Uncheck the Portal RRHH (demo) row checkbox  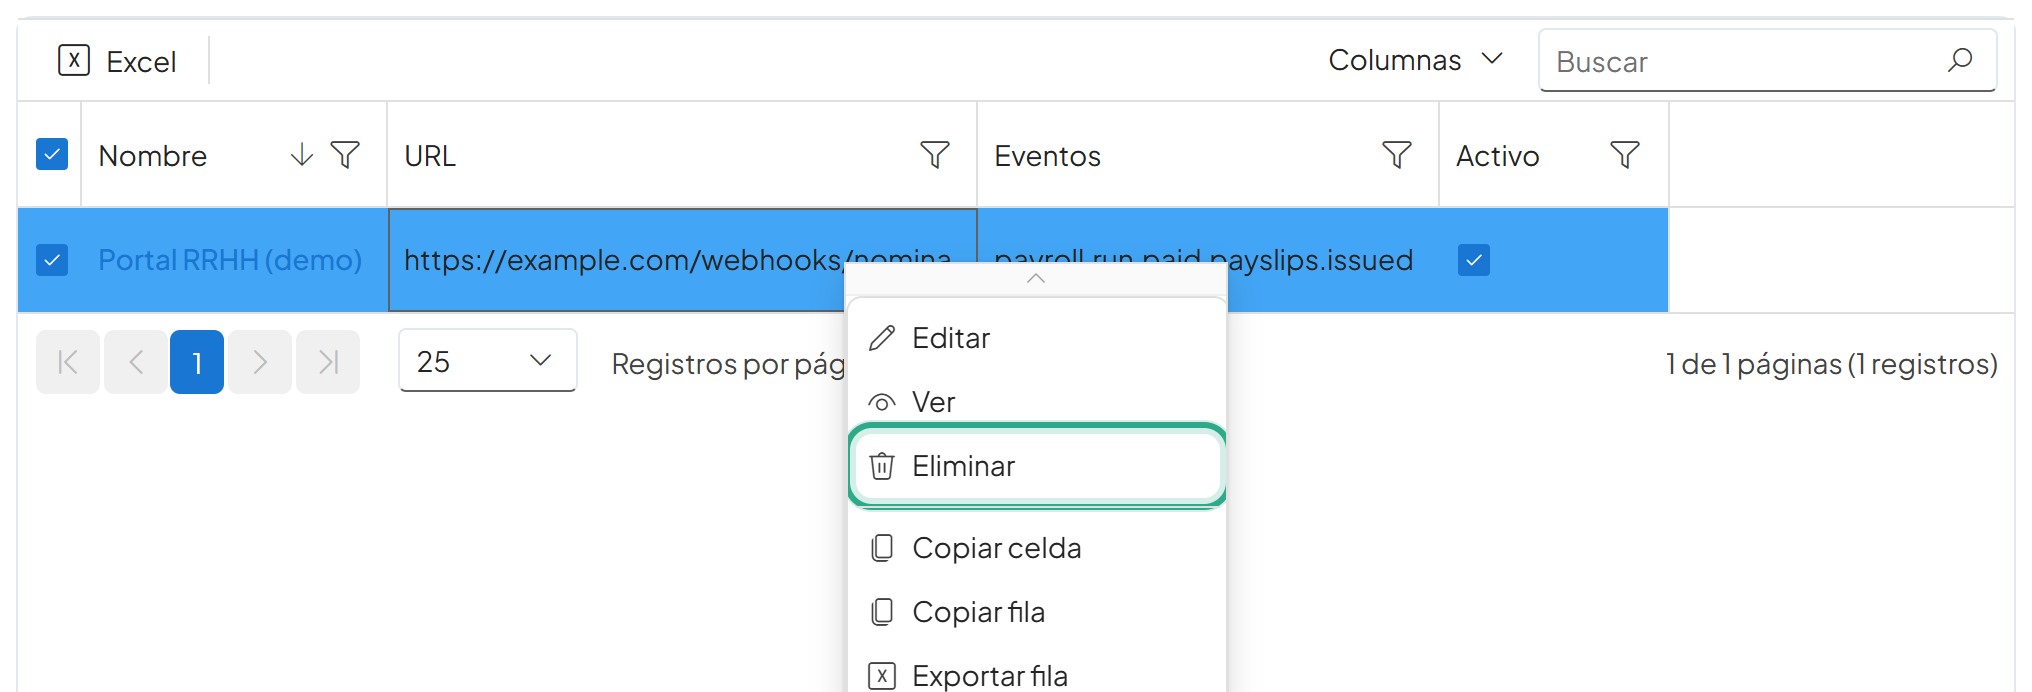52,260
